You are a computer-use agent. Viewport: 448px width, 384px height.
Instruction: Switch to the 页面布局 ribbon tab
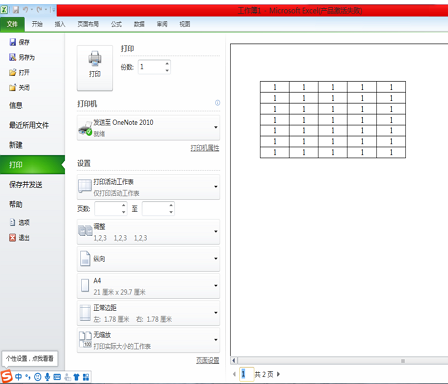88,24
